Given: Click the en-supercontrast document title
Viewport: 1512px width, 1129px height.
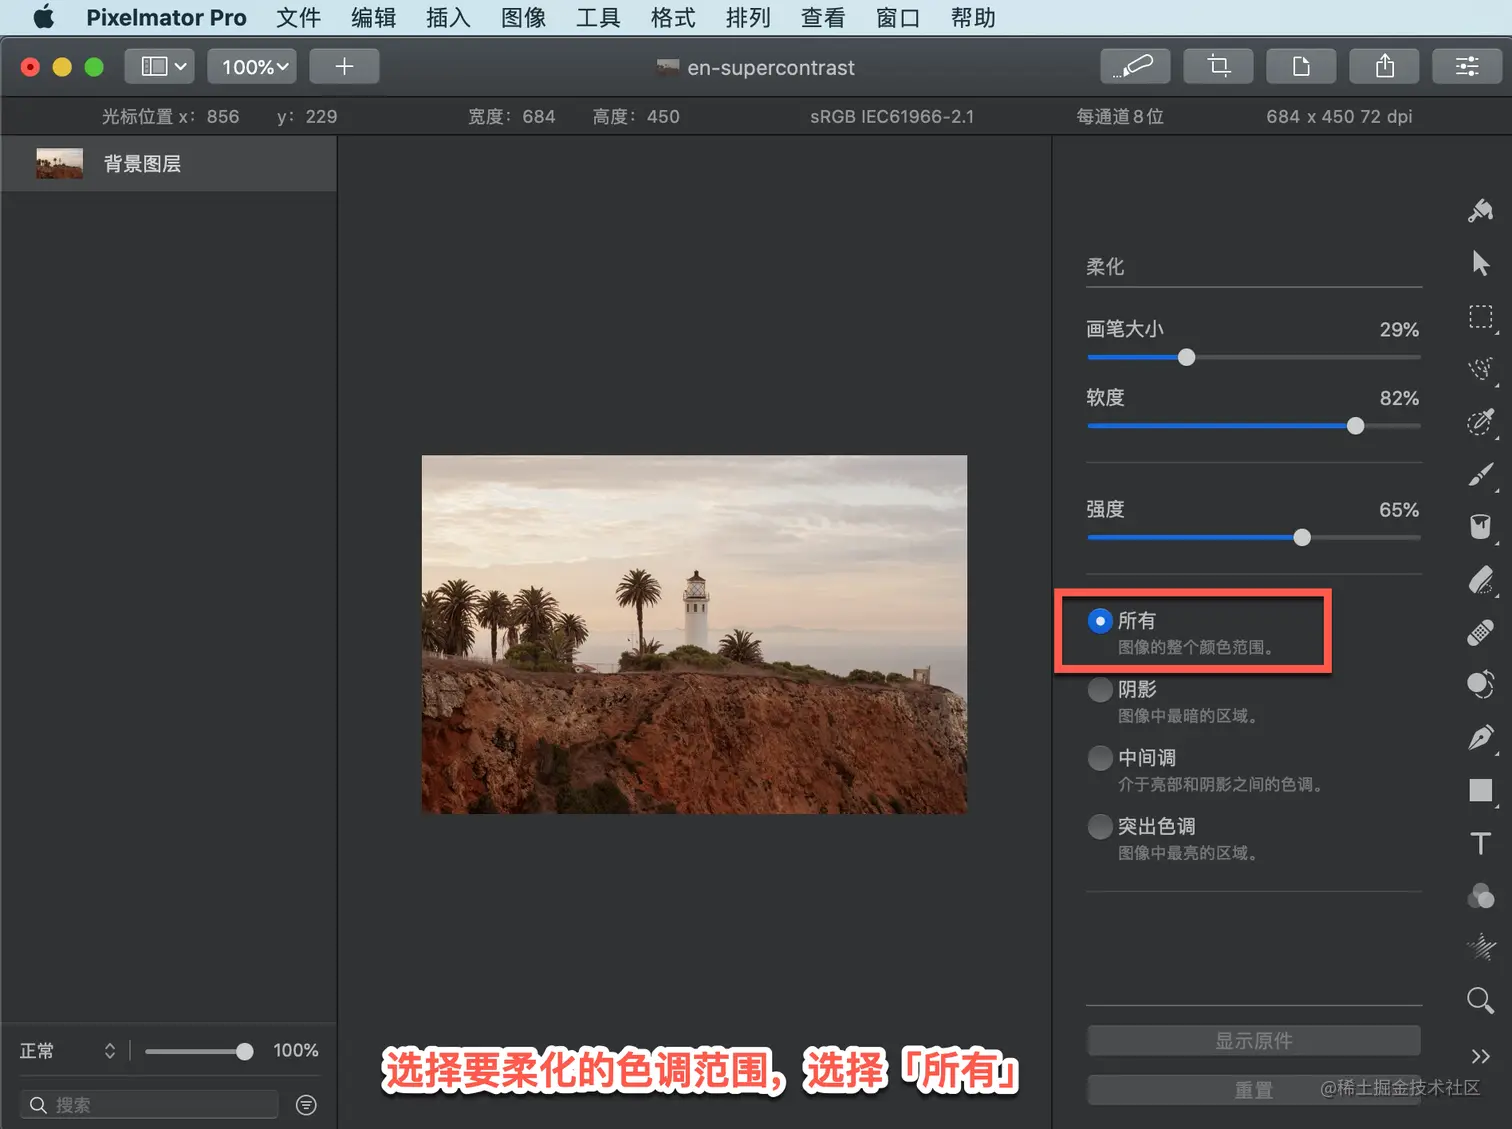Looking at the screenshot, I should pyautogui.click(x=771, y=67).
